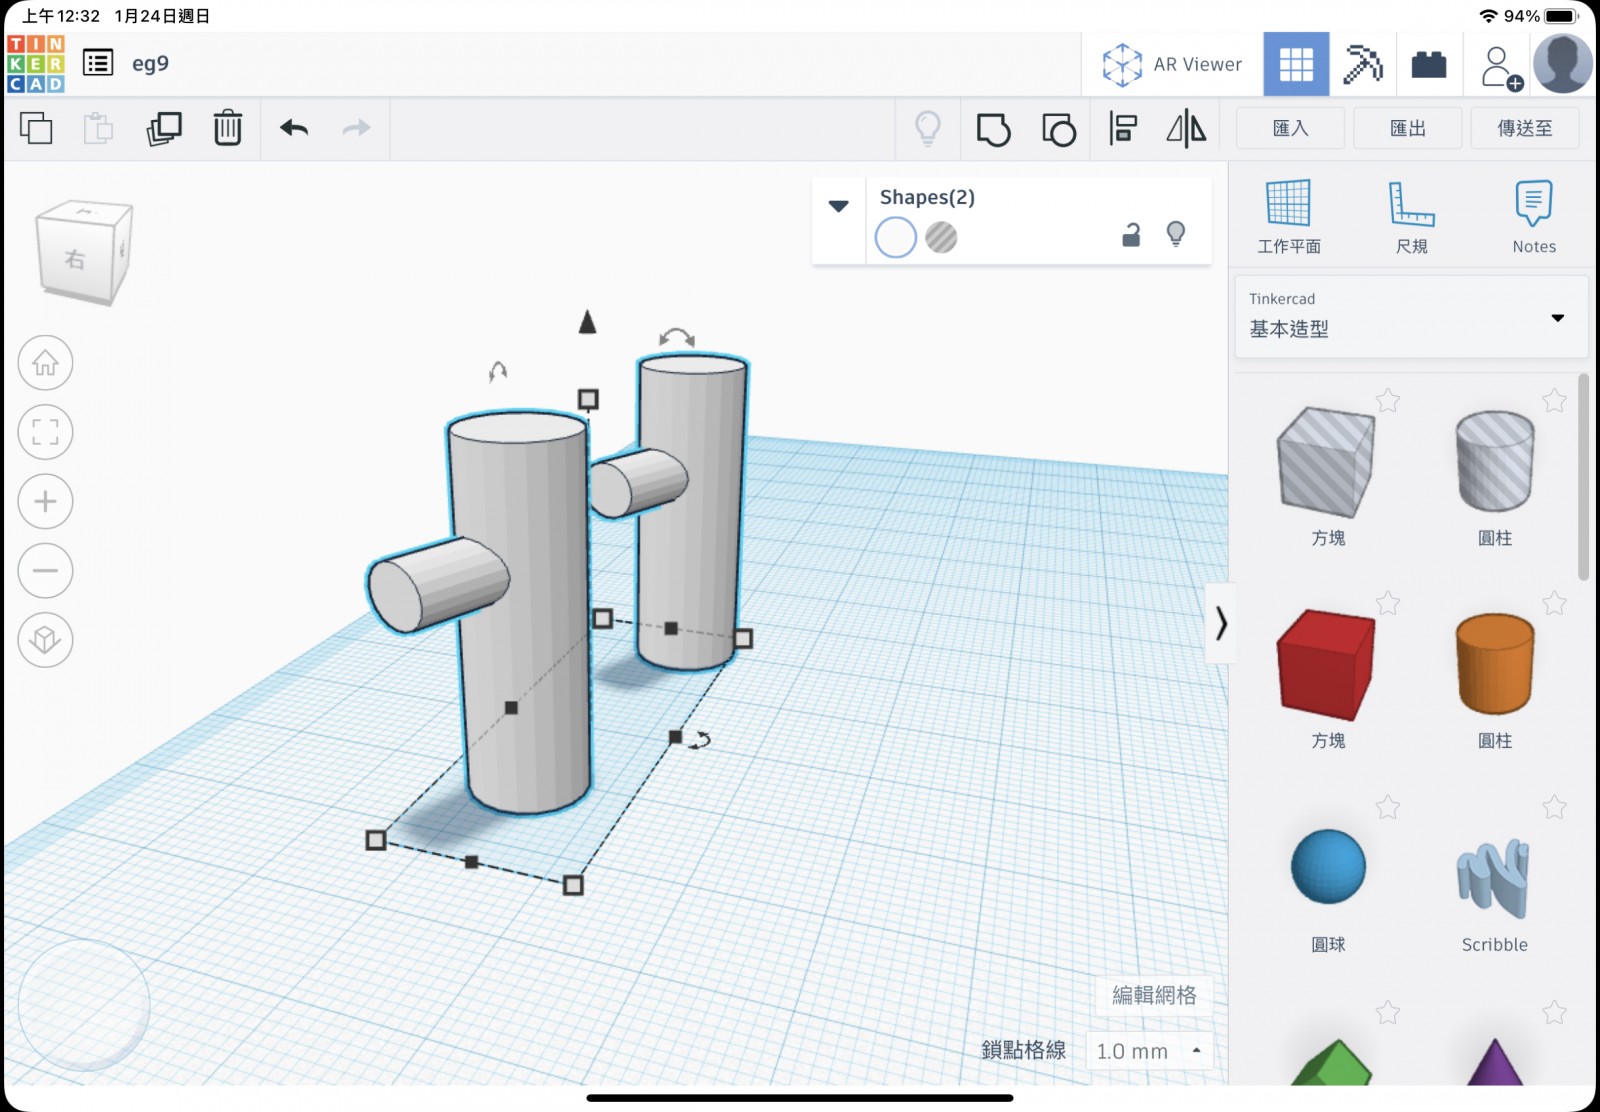Viewport: 1600px width, 1112px height.
Task: Zoom in with plus button
Action: pos(46,501)
